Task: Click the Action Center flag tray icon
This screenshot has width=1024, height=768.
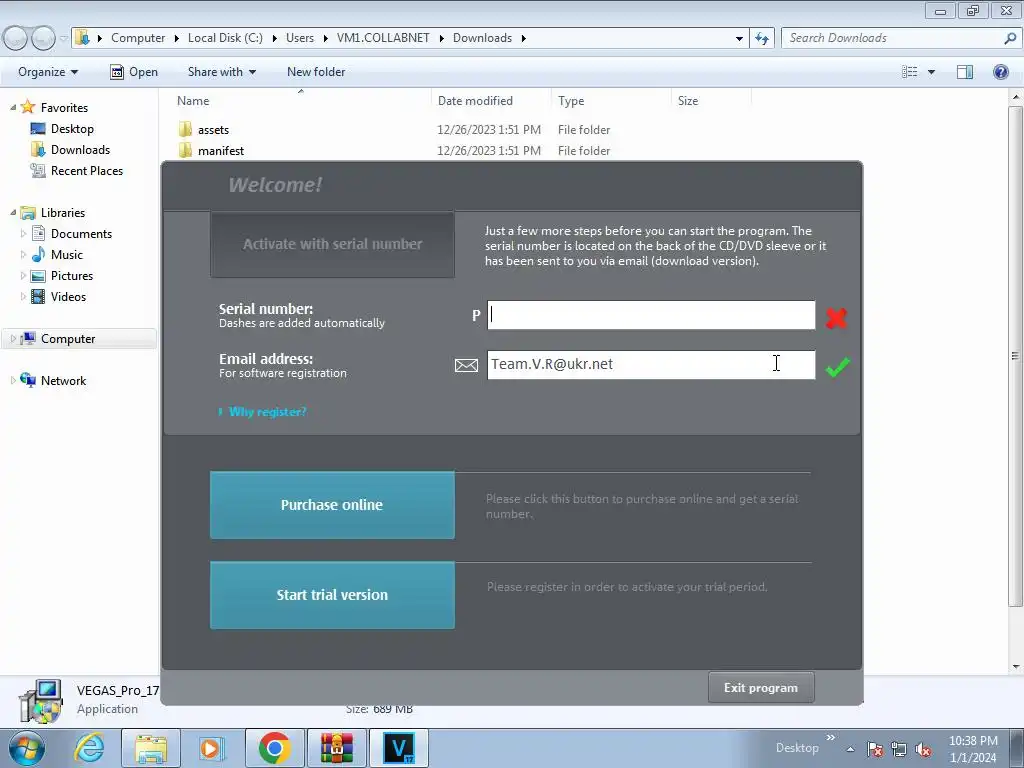Action: point(875,749)
